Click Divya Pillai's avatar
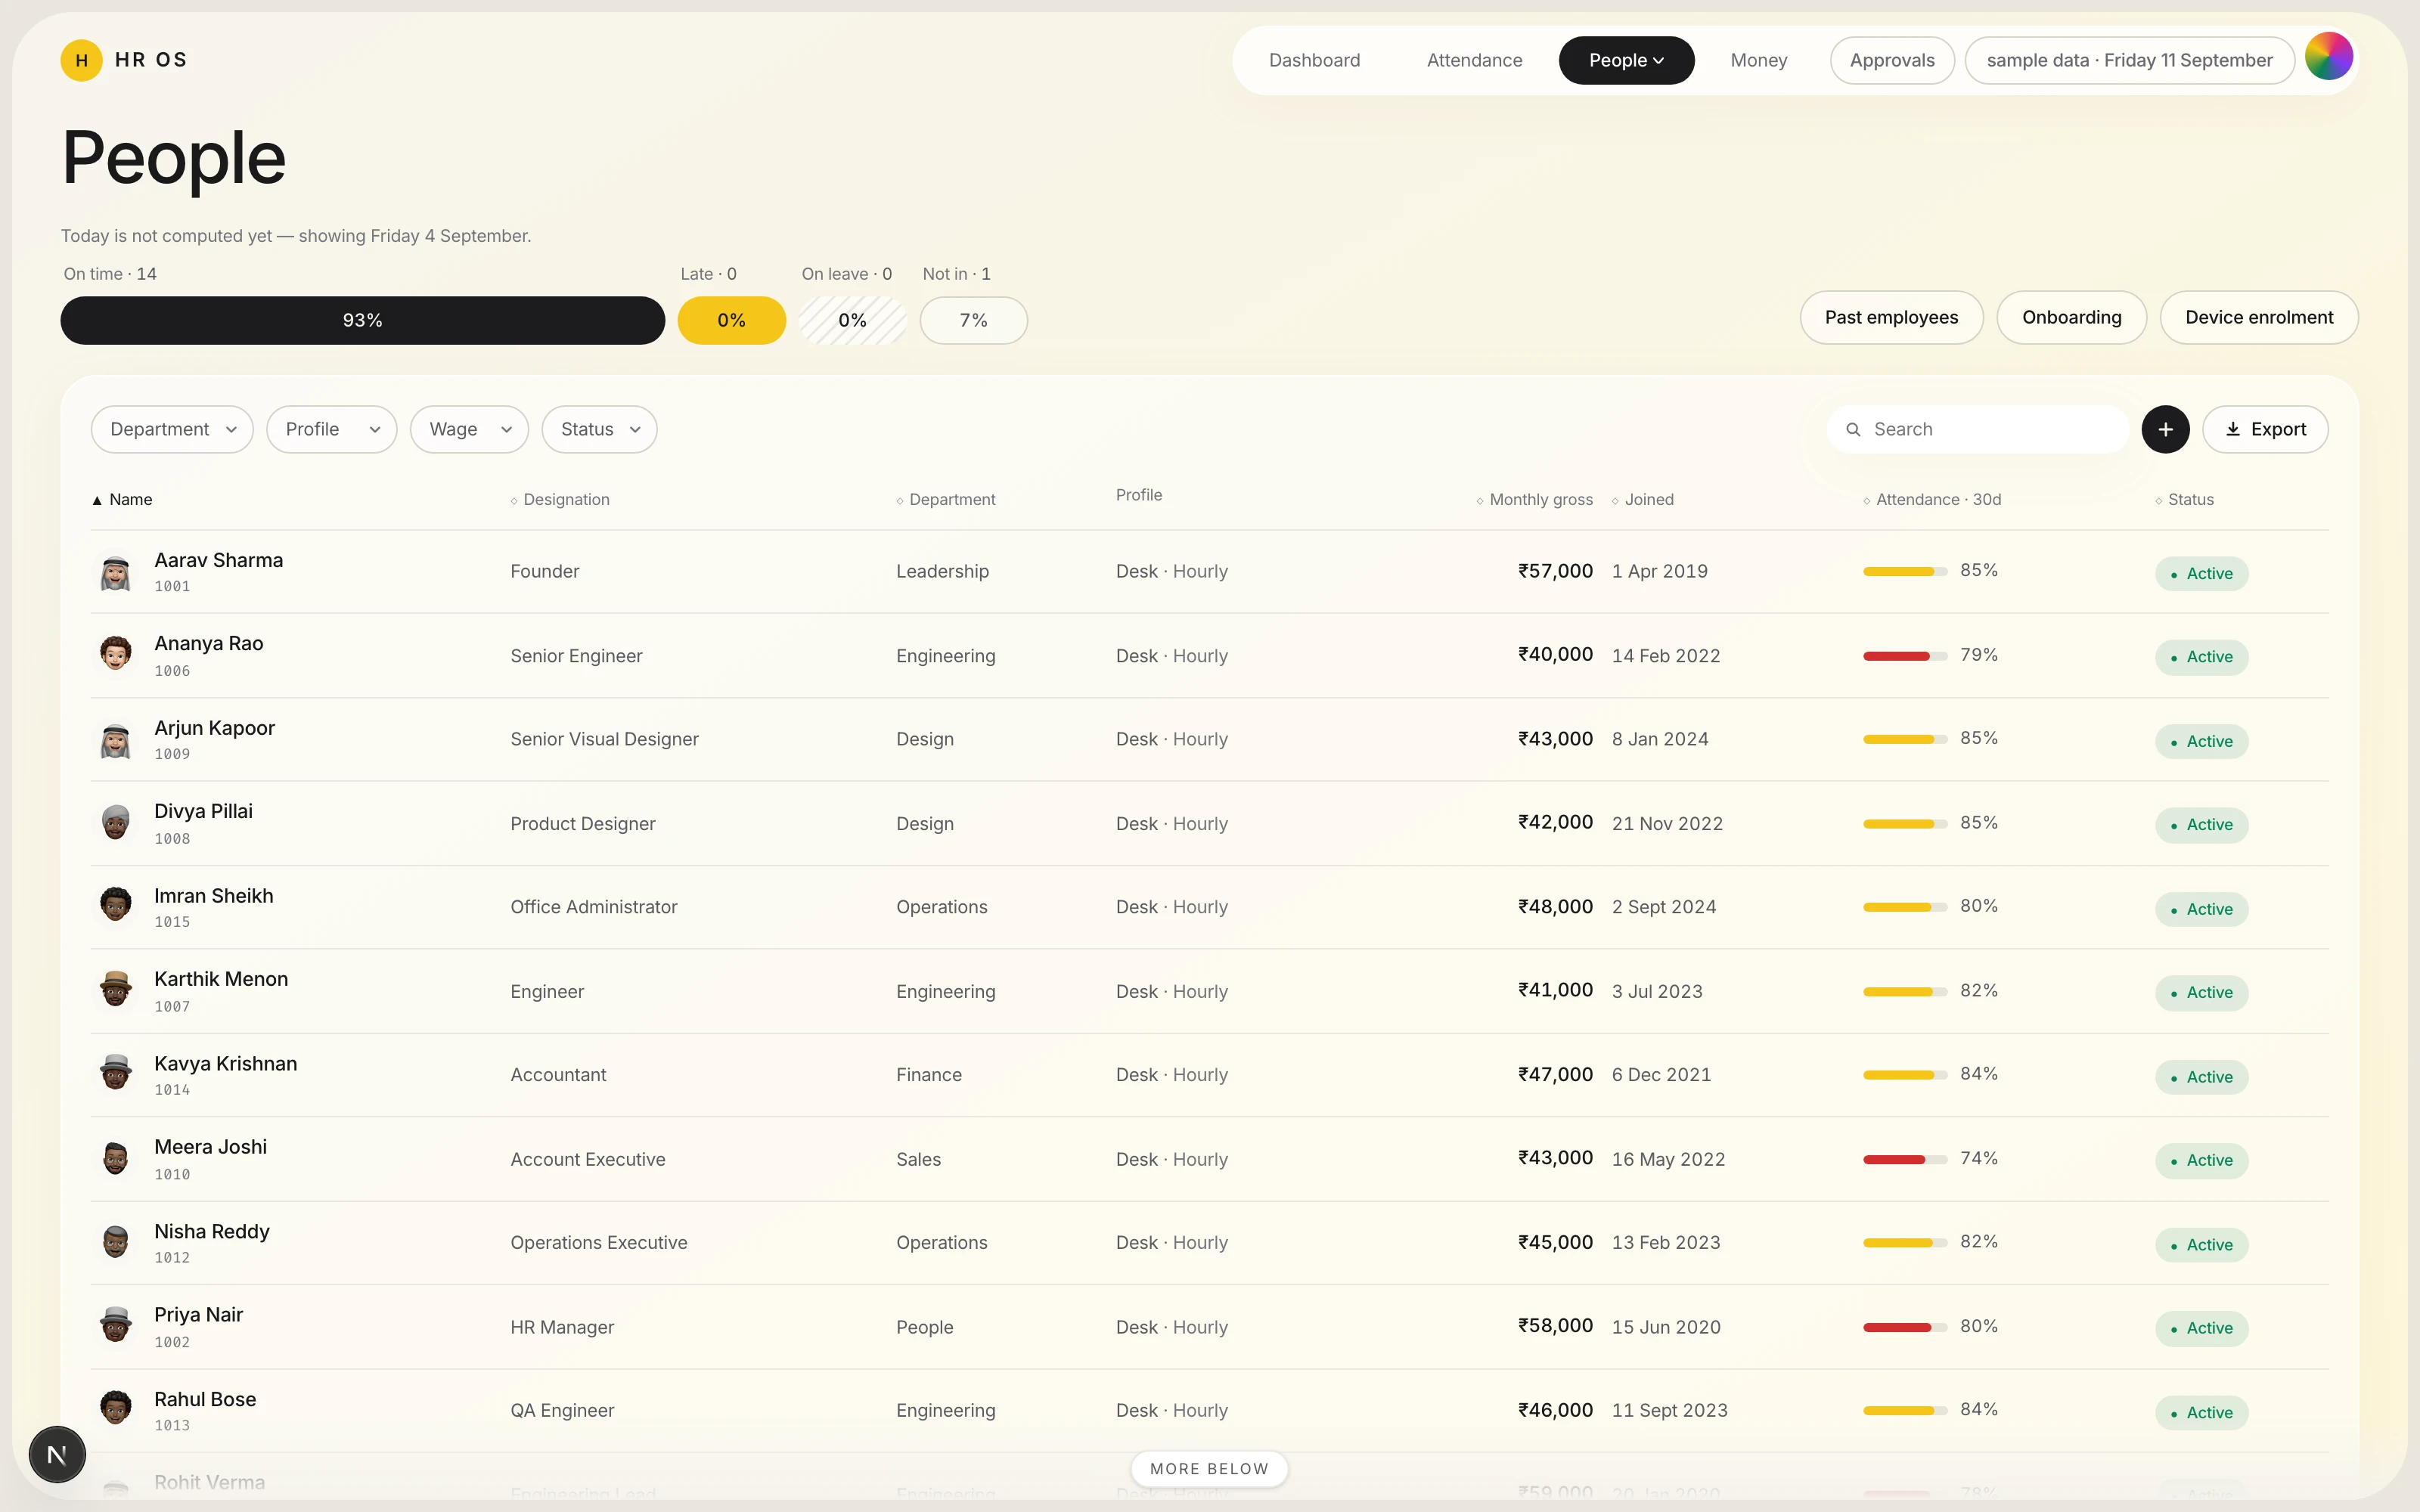Viewport: 2420px width, 1512px height. 116,823
